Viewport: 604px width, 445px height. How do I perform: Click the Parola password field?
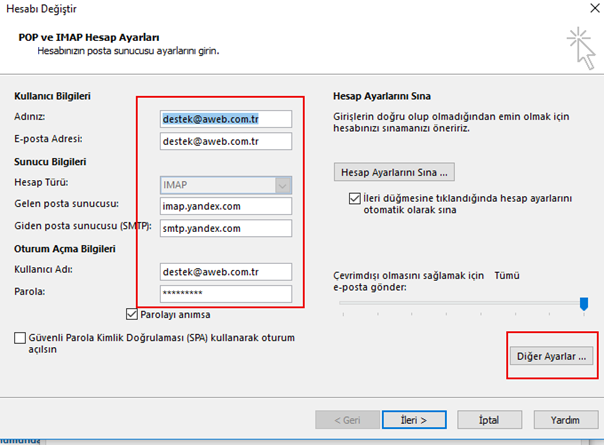coord(226,294)
